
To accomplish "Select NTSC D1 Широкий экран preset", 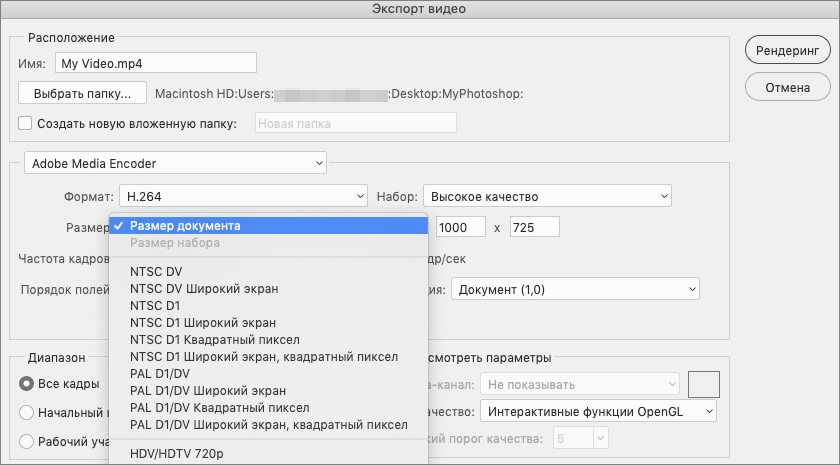I will point(203,322).
